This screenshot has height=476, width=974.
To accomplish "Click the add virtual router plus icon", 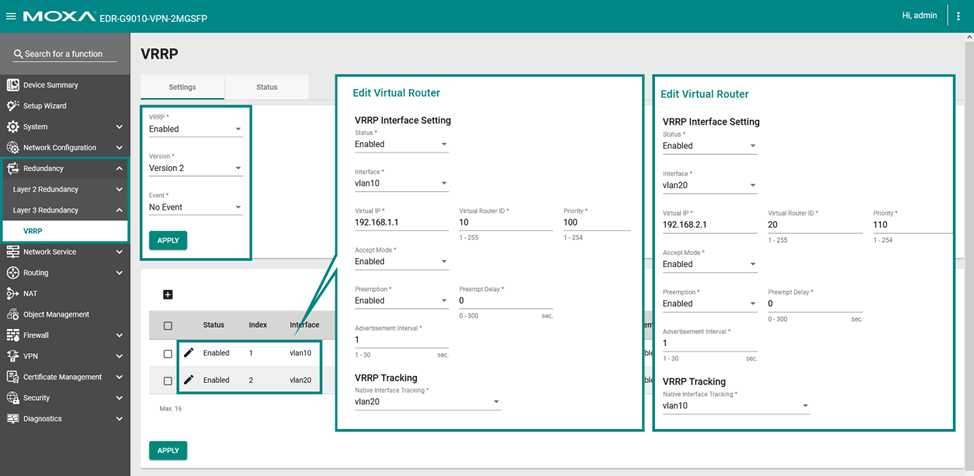I will click(168, 294).
